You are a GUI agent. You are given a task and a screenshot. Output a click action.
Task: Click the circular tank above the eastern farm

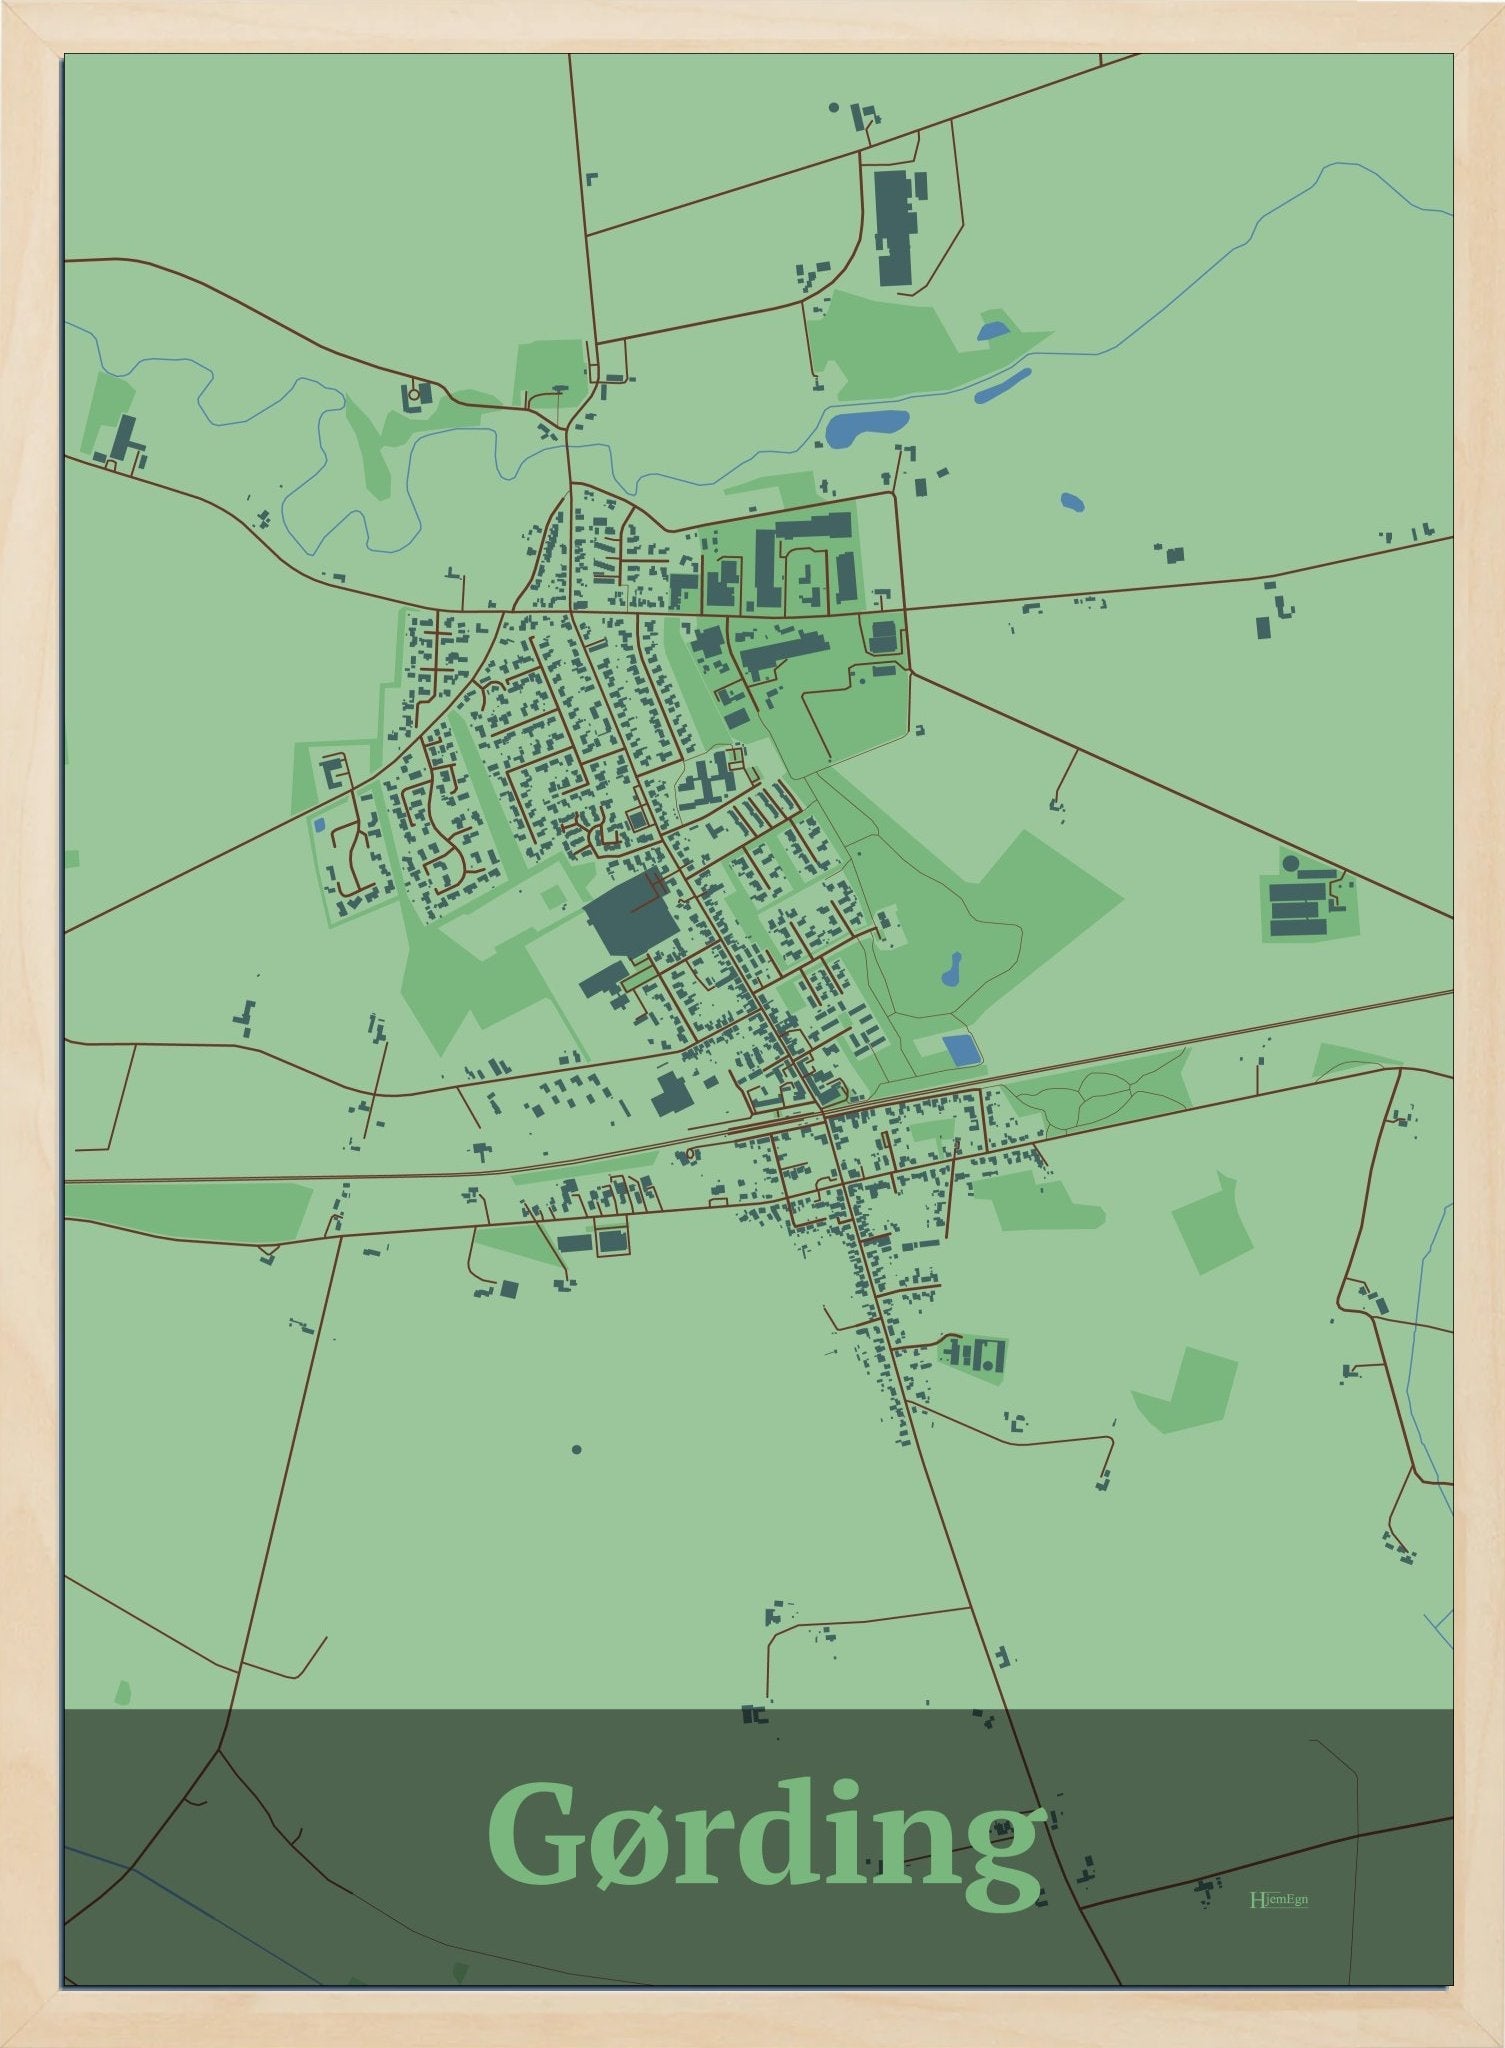pyautogui.click(x=1290, y=863)
